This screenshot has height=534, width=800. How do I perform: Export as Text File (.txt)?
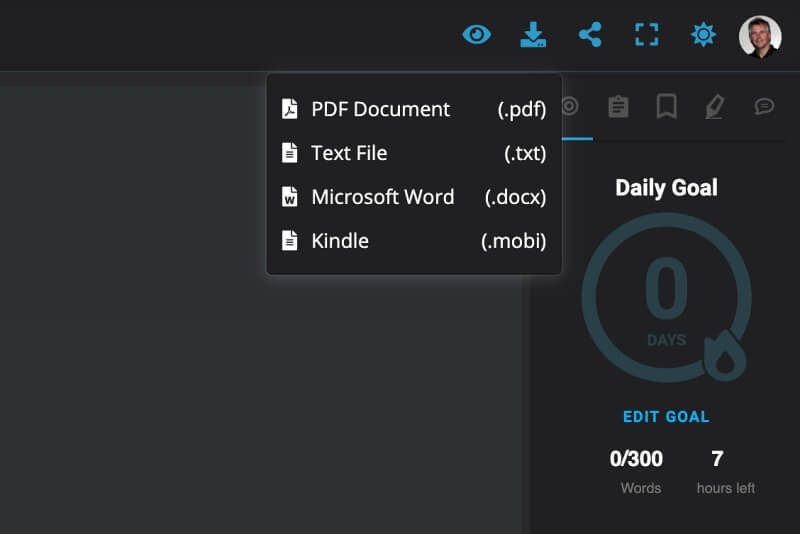click(414, 153)
